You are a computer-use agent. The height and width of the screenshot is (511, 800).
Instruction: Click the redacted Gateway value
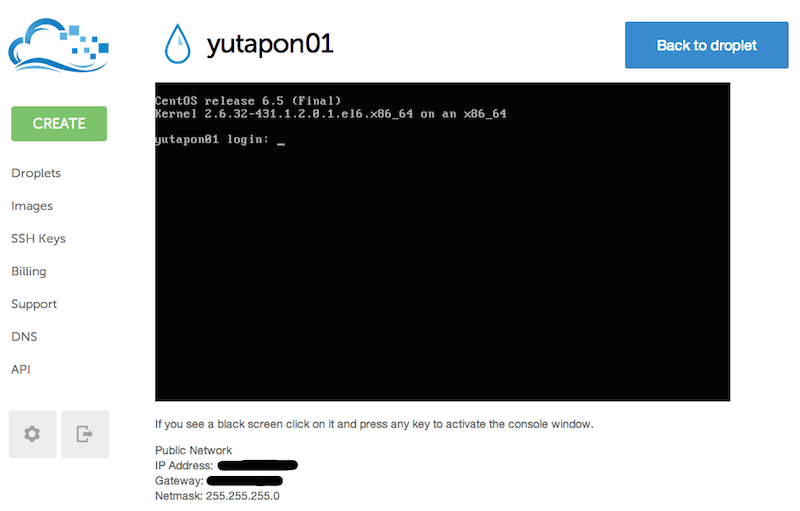click(245, 480)
